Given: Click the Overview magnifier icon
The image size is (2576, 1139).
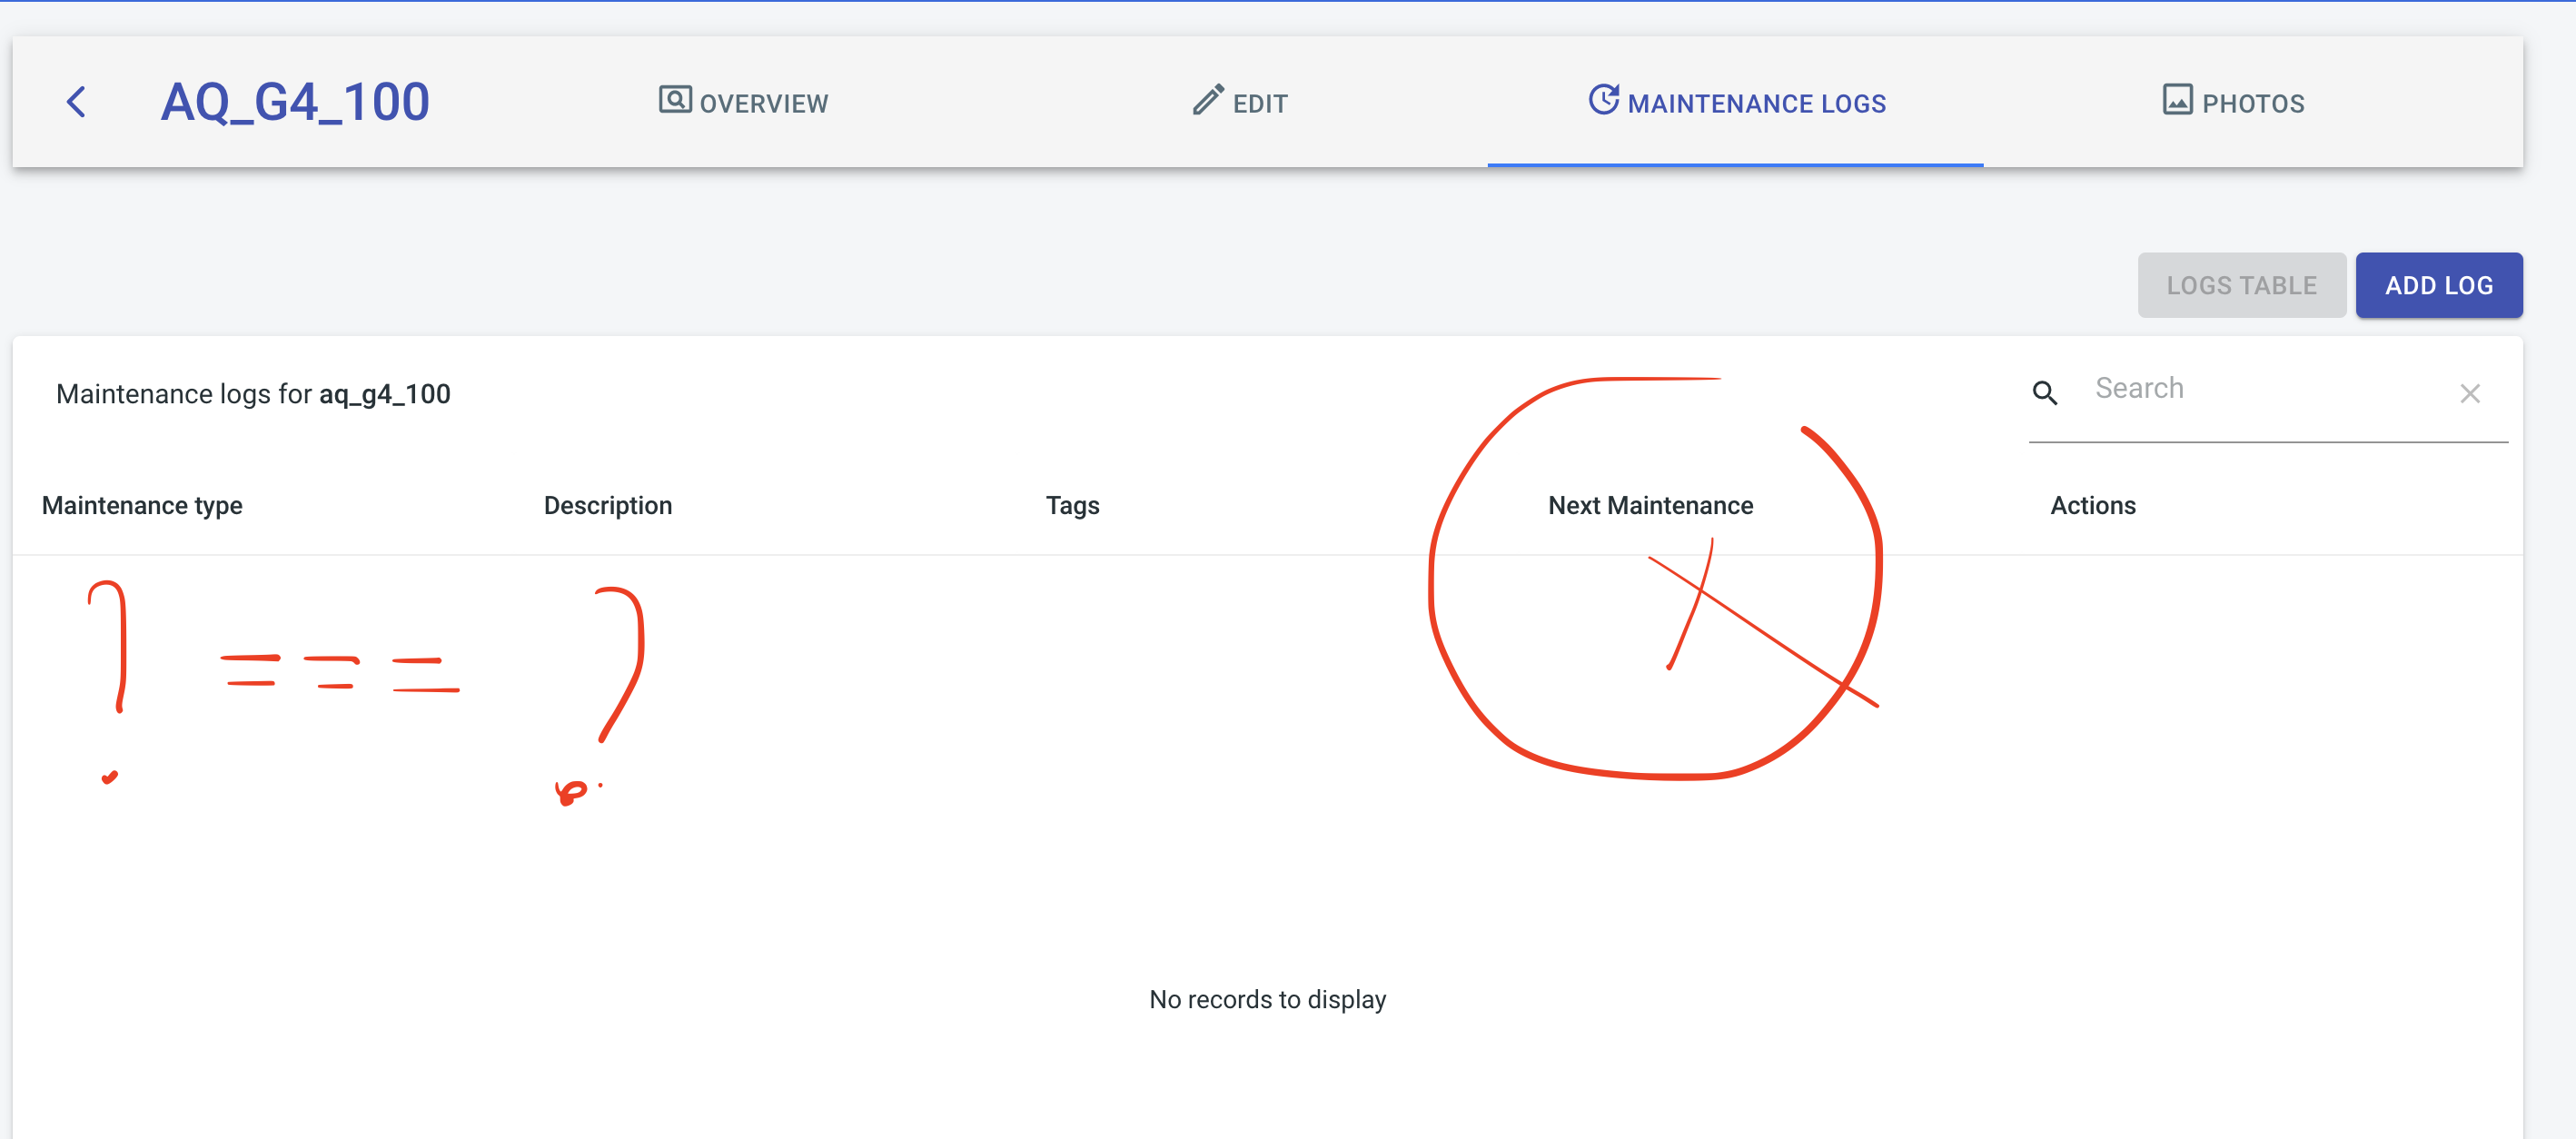Looking at the screenshot, I should pyautogui.click(x=675, y=100).
